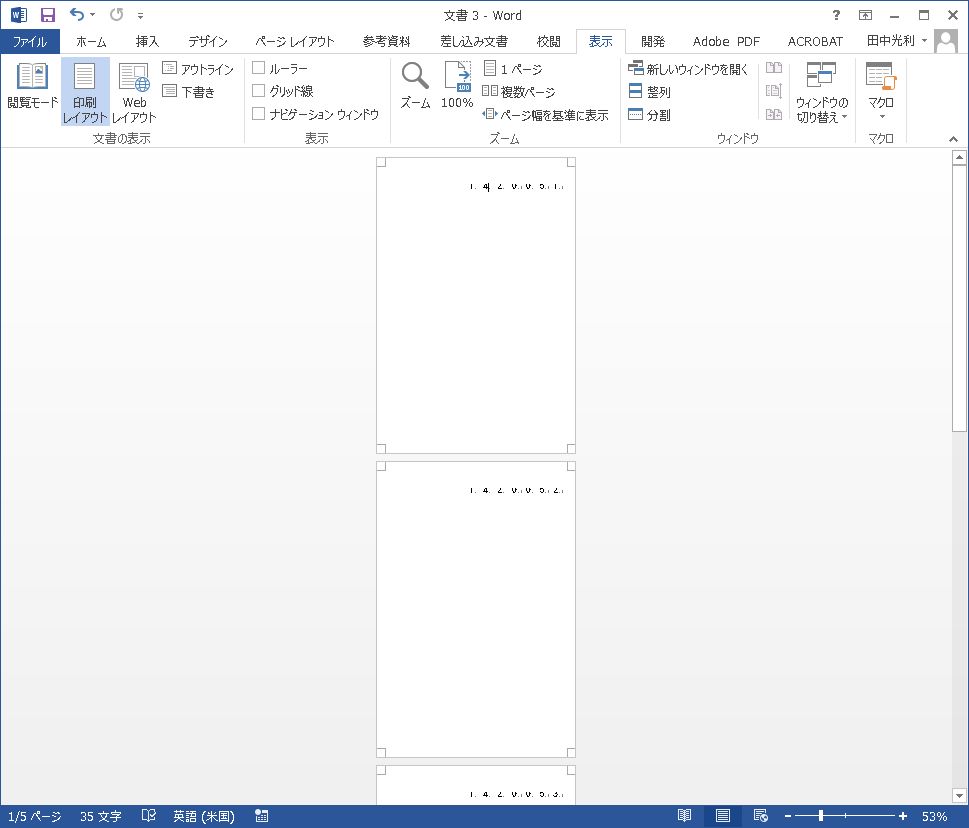Click ページ幅を基準に表示 option
The image size is (969, 828).
[545, 114]
